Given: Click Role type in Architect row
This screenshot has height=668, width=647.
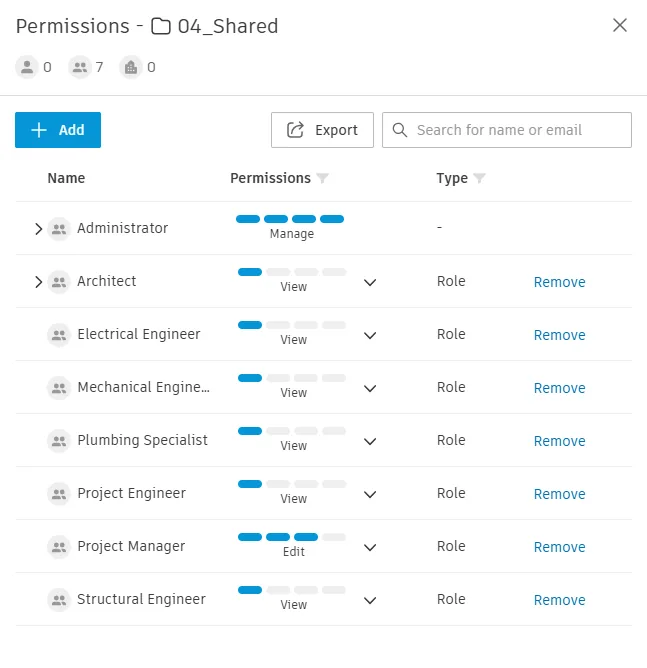Looking at the screenshot, I should tap(451, 281).
